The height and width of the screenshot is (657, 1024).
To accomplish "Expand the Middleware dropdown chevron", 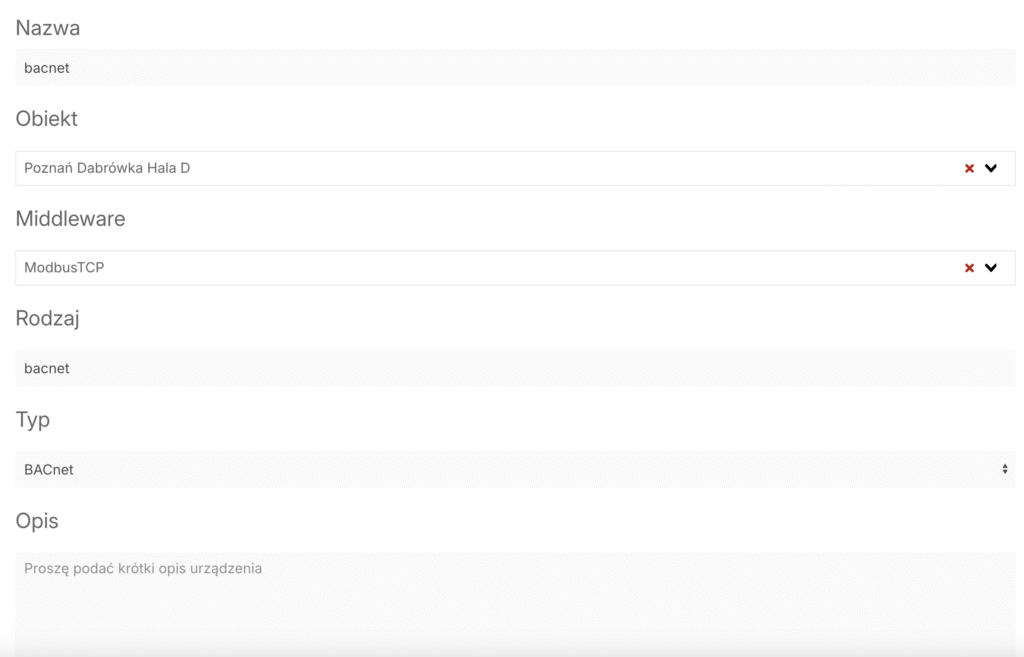I will click(x=991, y=268).
